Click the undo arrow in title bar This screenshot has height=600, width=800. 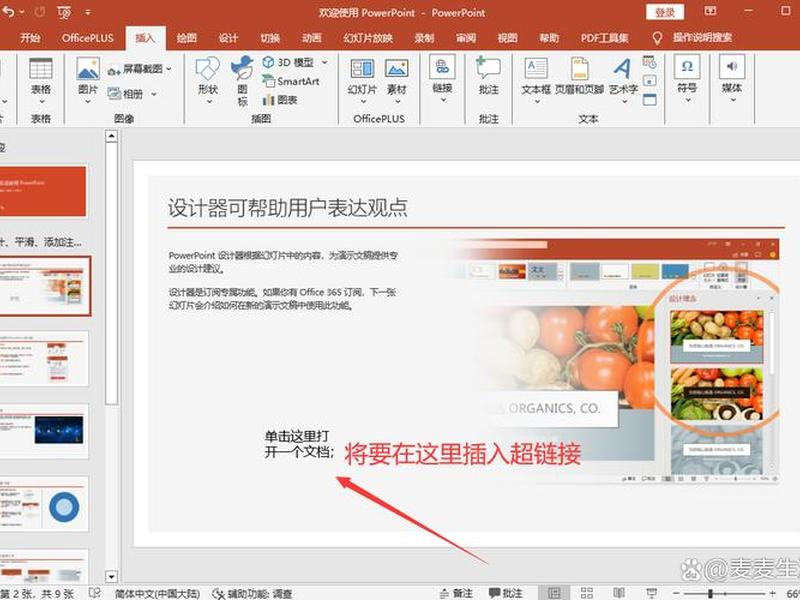point(7,11)
